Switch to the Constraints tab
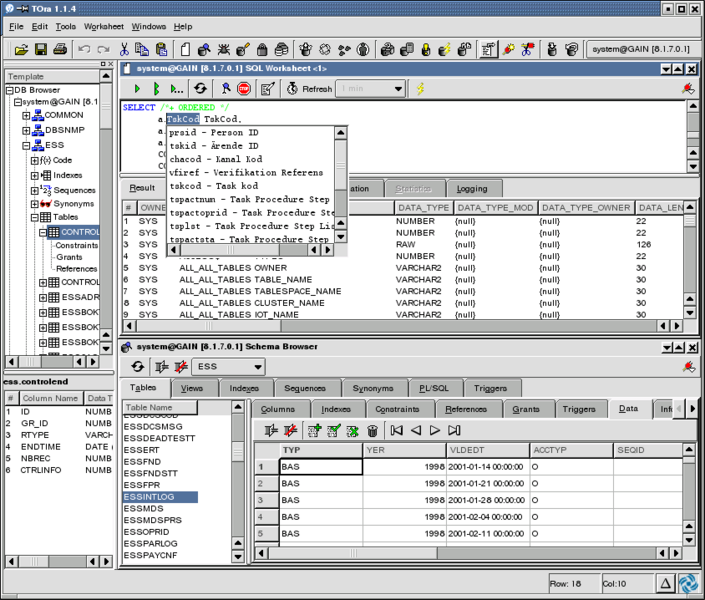 pyautogui.click(x=397, y=409)
